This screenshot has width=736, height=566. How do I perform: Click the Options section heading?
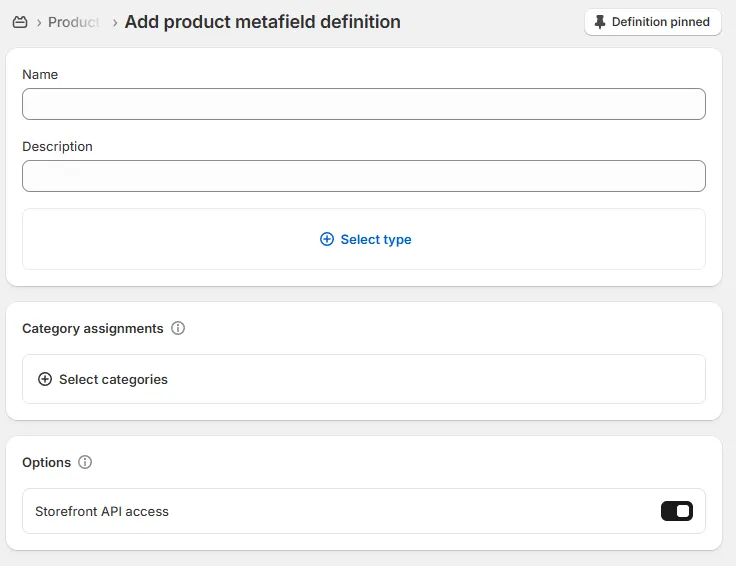tap(46, 463)
